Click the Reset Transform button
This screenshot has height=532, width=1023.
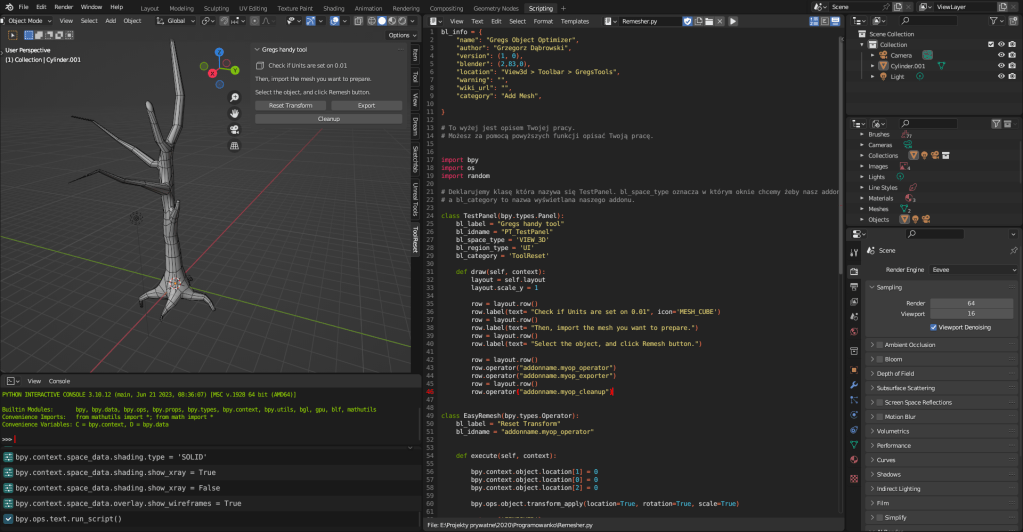pyautogui.click(x=290, y=105)
